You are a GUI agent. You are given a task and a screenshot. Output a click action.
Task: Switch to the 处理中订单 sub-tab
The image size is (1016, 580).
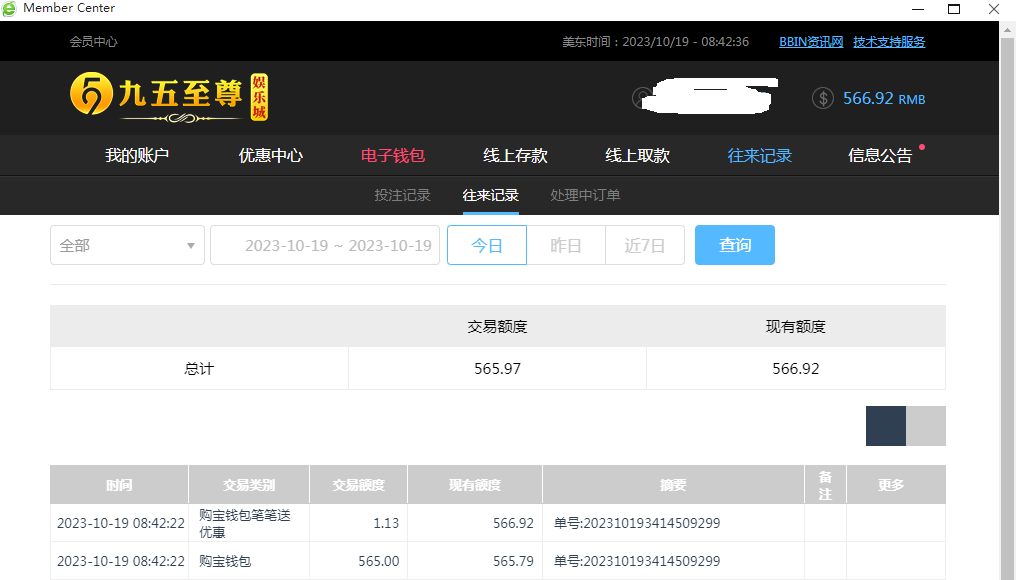(x=585, y=195)
